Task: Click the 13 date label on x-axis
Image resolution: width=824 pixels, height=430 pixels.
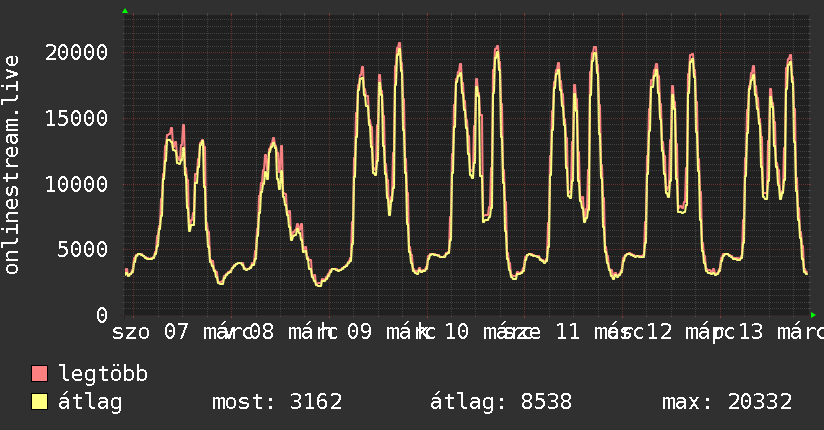Action: coord(750,332)
